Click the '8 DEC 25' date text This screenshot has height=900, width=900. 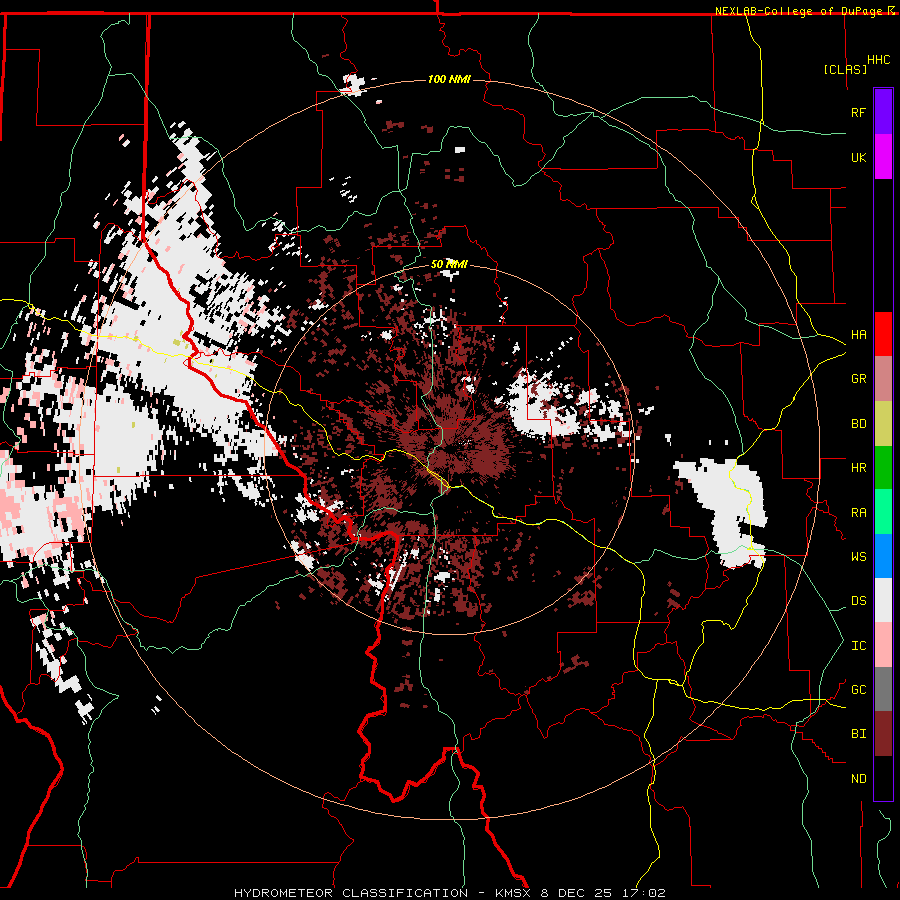577,893
